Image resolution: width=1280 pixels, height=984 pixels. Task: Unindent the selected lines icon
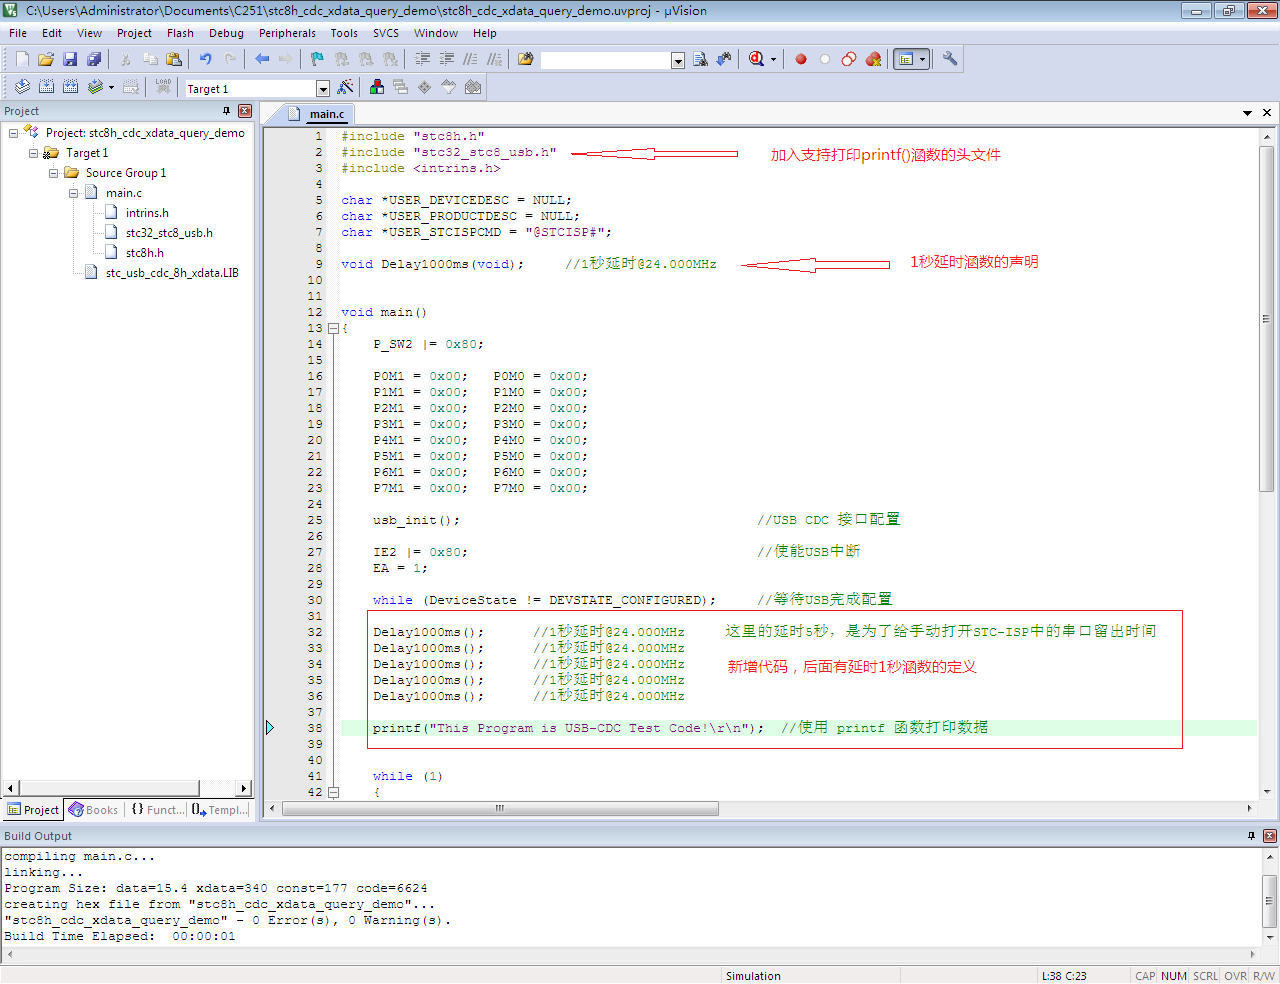coord(446,59)
